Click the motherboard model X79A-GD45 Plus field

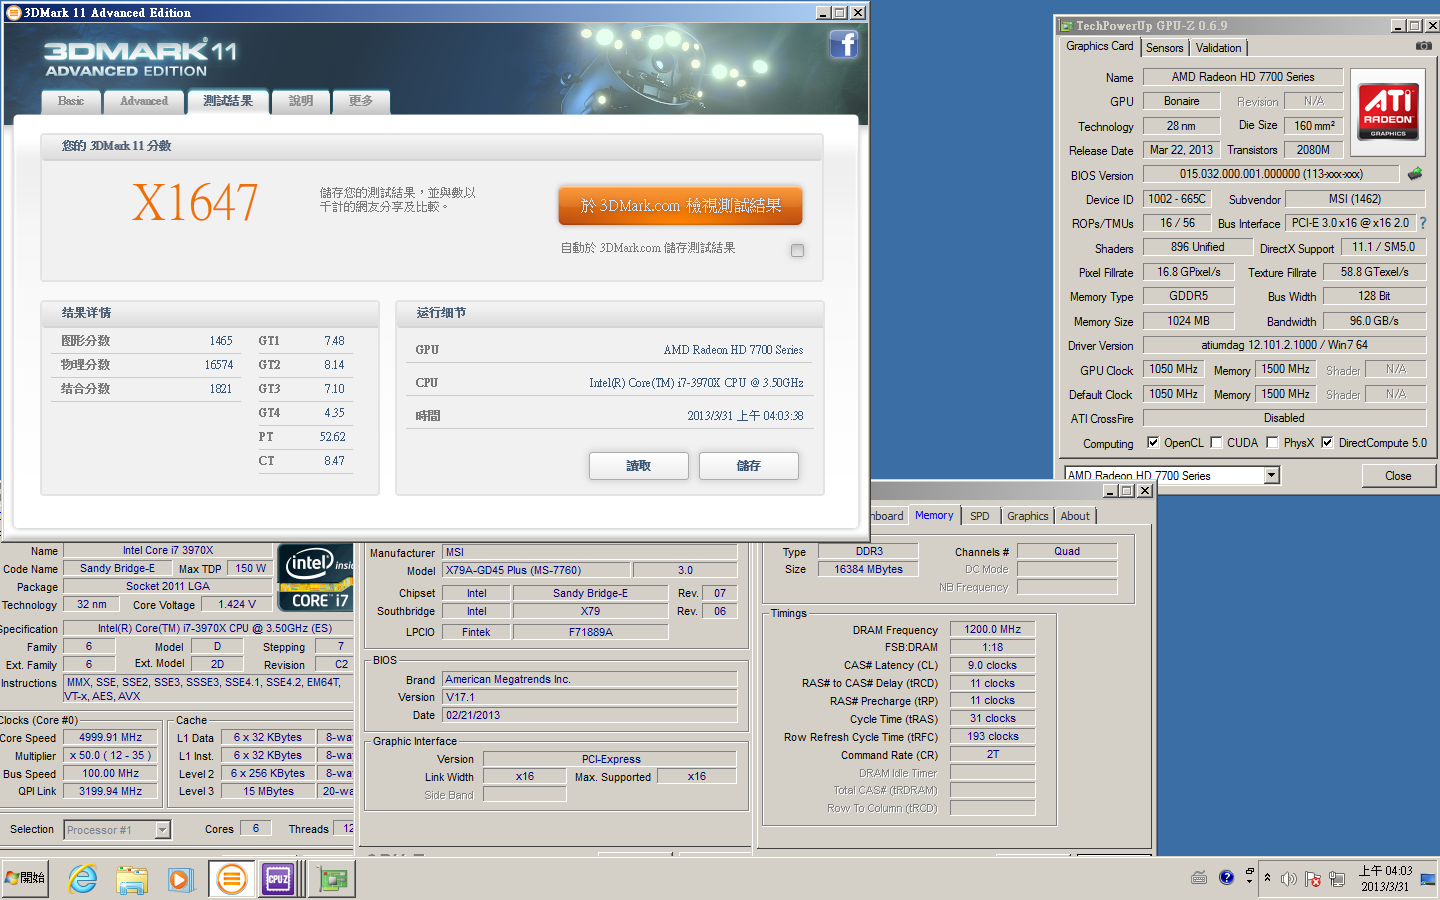pyautogui.click(x=539, y=570)
